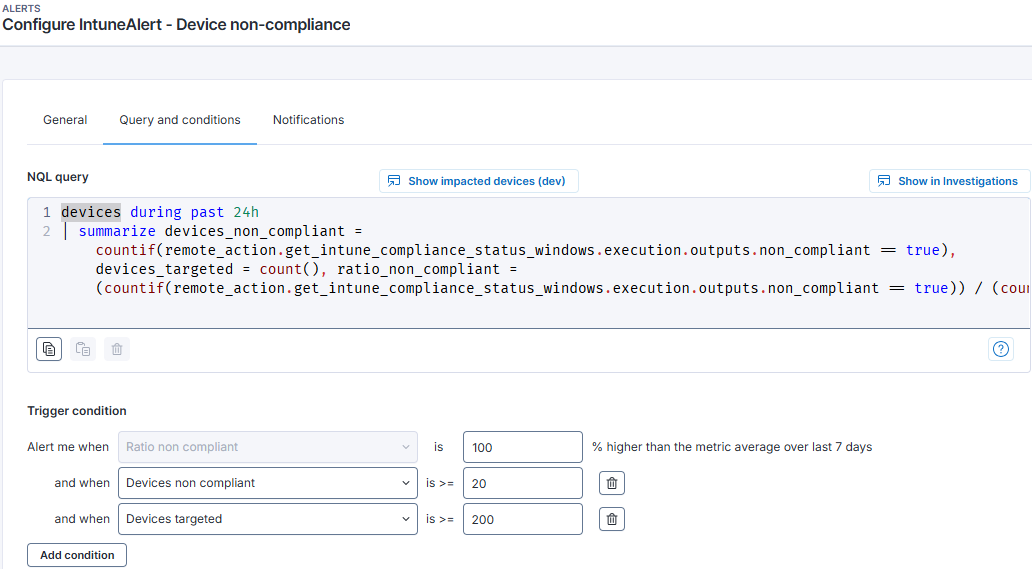This screenshot has height=569, width=1032.
Task: Click the threshold field containing 100
Action: (x=522, y=447)
